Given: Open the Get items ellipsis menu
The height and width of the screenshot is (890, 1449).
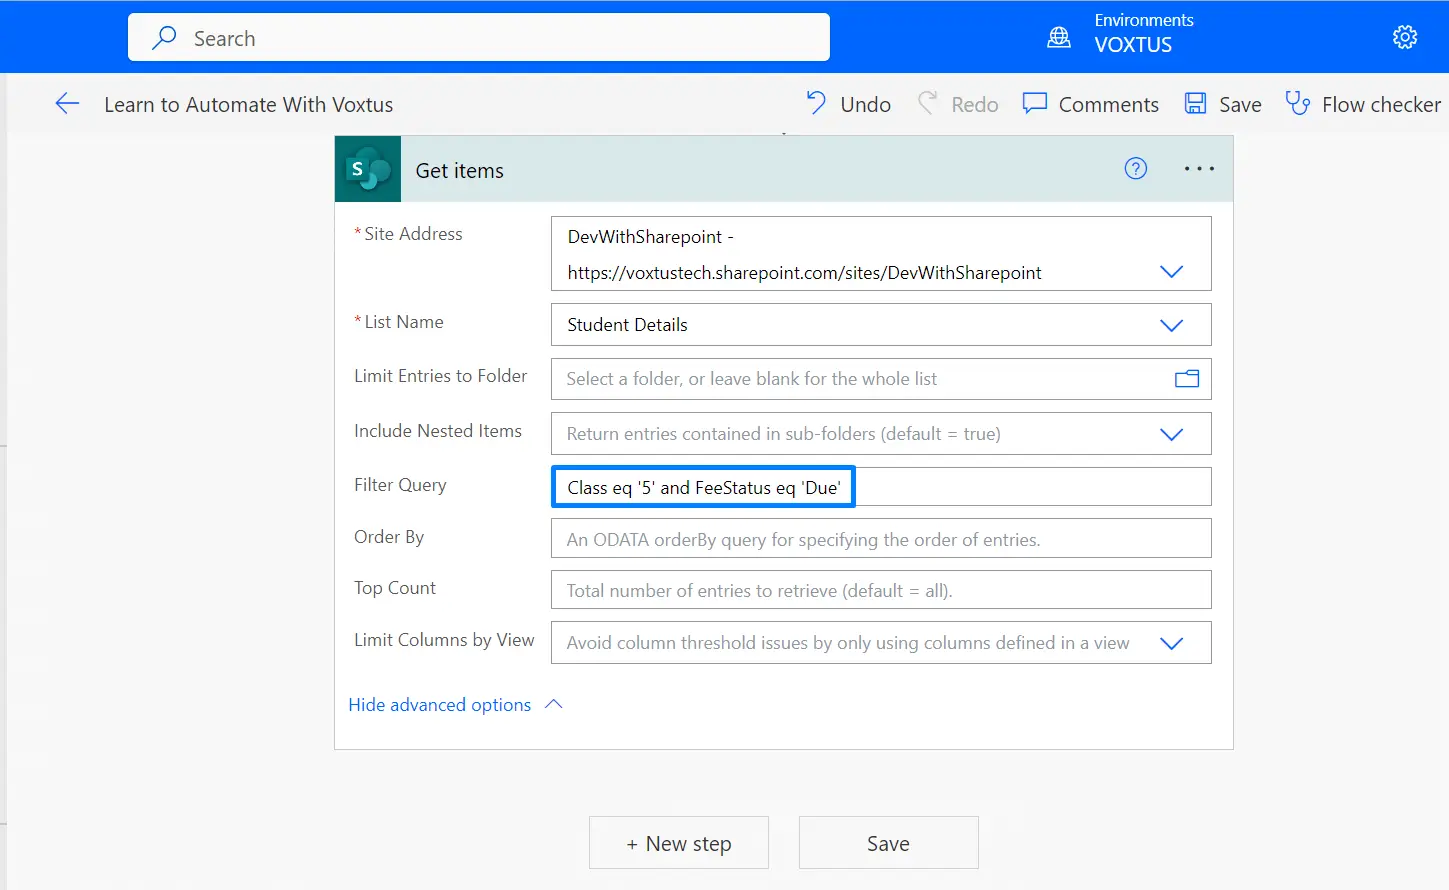Looking at the screenshot, I should point(1198,169).
